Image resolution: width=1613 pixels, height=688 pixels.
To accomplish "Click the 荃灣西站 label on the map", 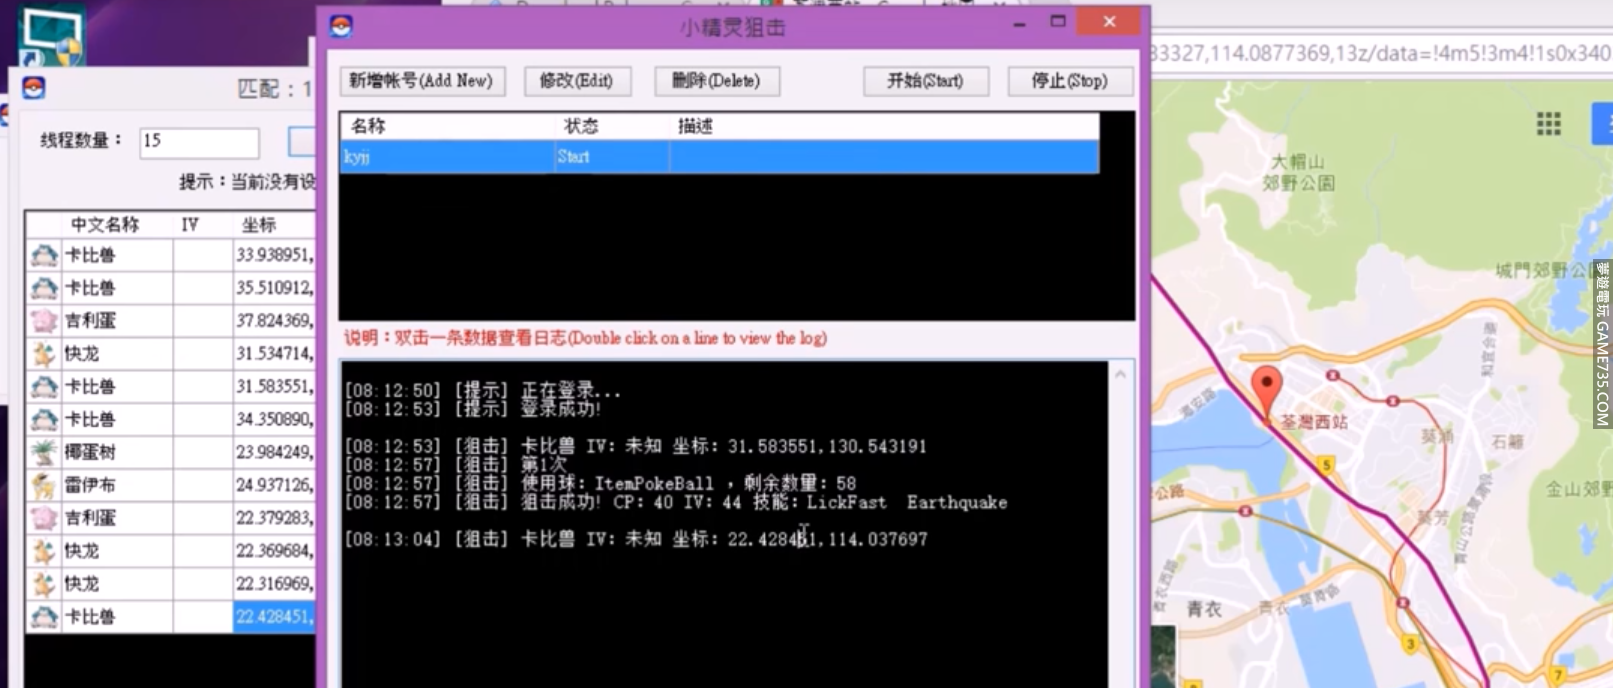I will click(1314, 423).
